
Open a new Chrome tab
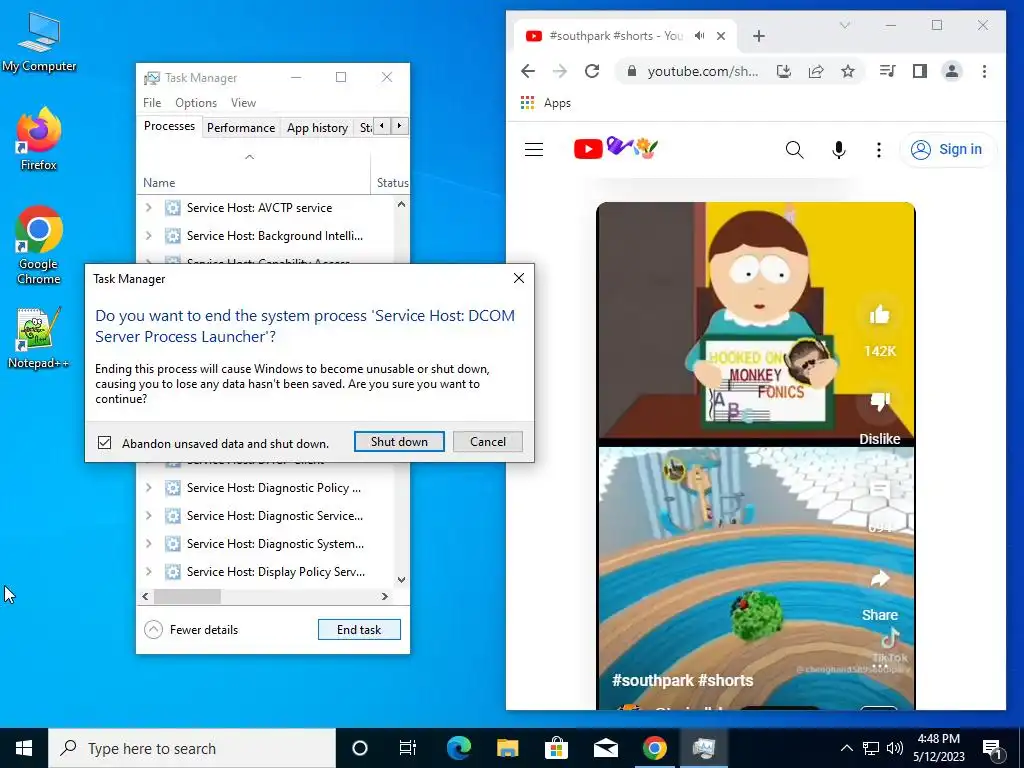(x=759, y=36)
